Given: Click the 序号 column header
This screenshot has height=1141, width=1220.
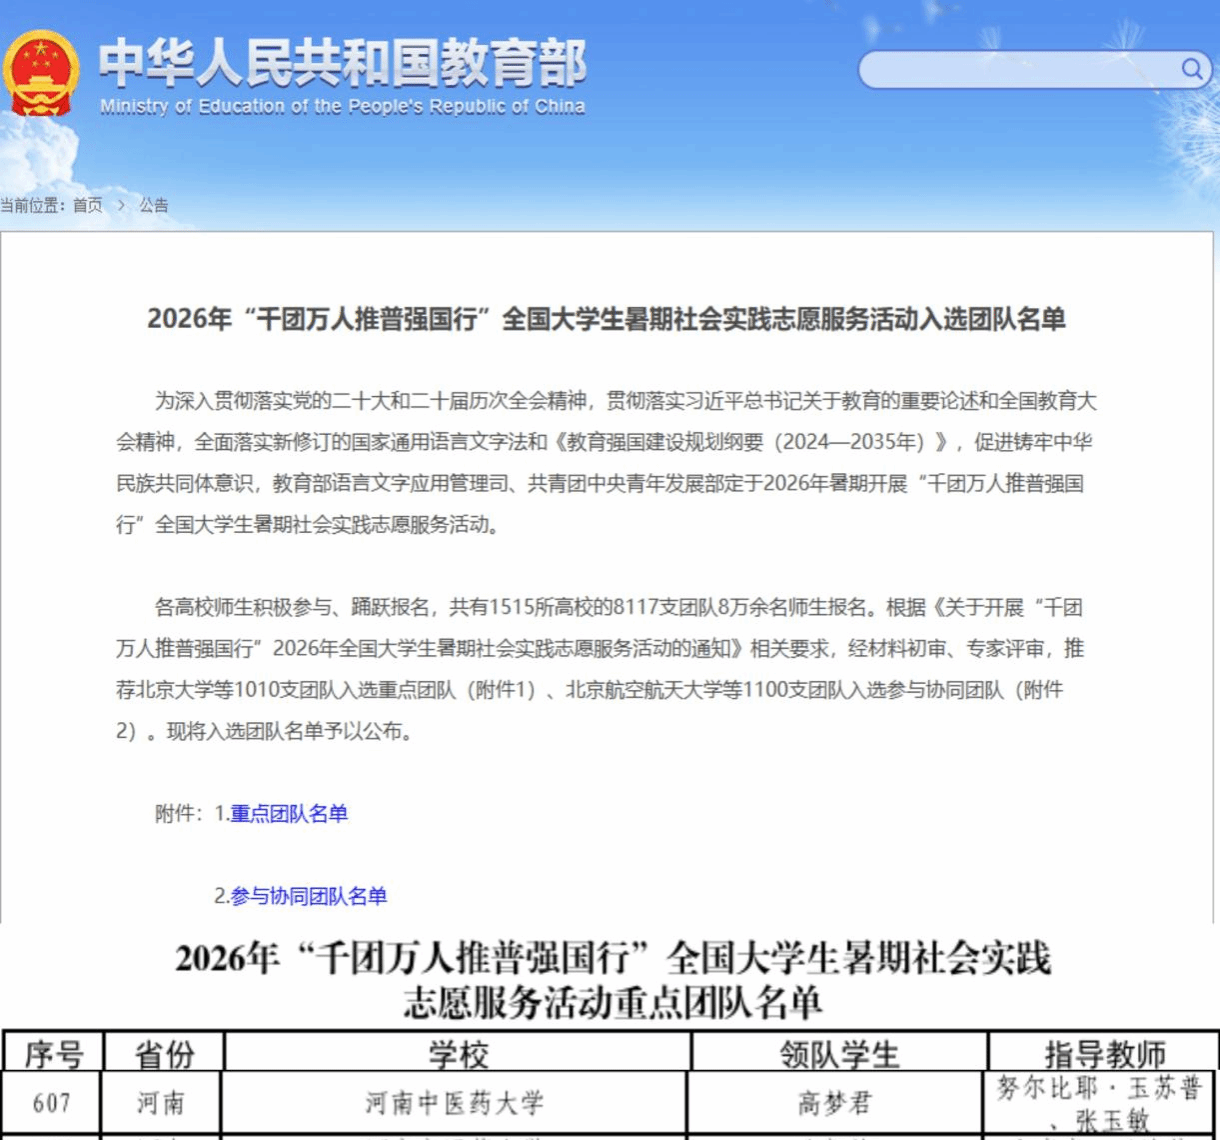Looking at the screenshot, I should [x=53, y=1053].
